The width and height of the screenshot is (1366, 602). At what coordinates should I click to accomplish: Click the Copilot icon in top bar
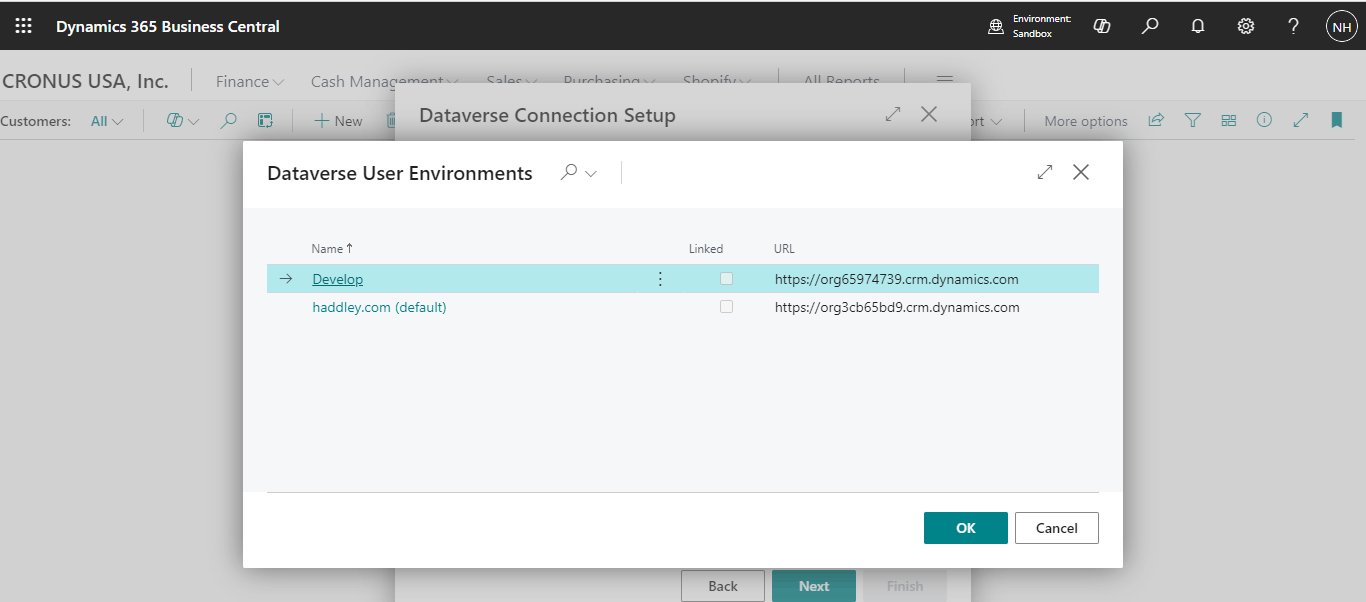tap(1102, 27)
